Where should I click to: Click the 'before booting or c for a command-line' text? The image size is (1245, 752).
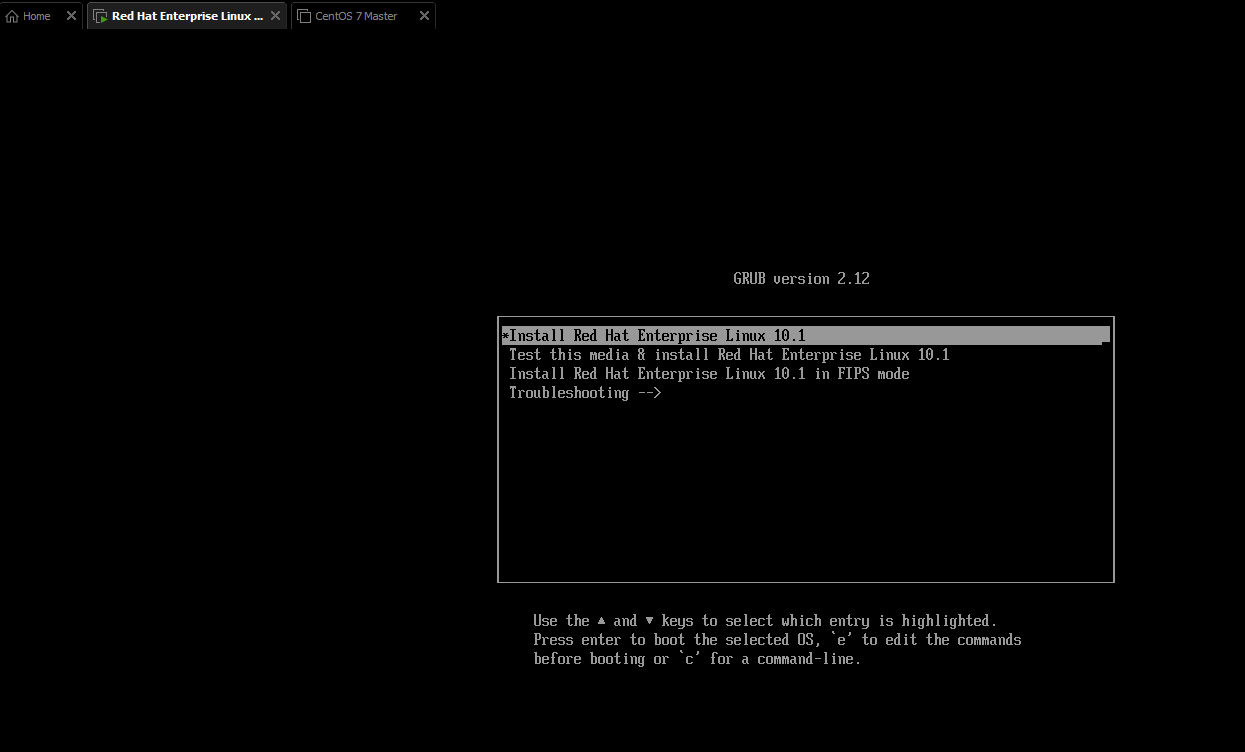click(x=697, y=659)
